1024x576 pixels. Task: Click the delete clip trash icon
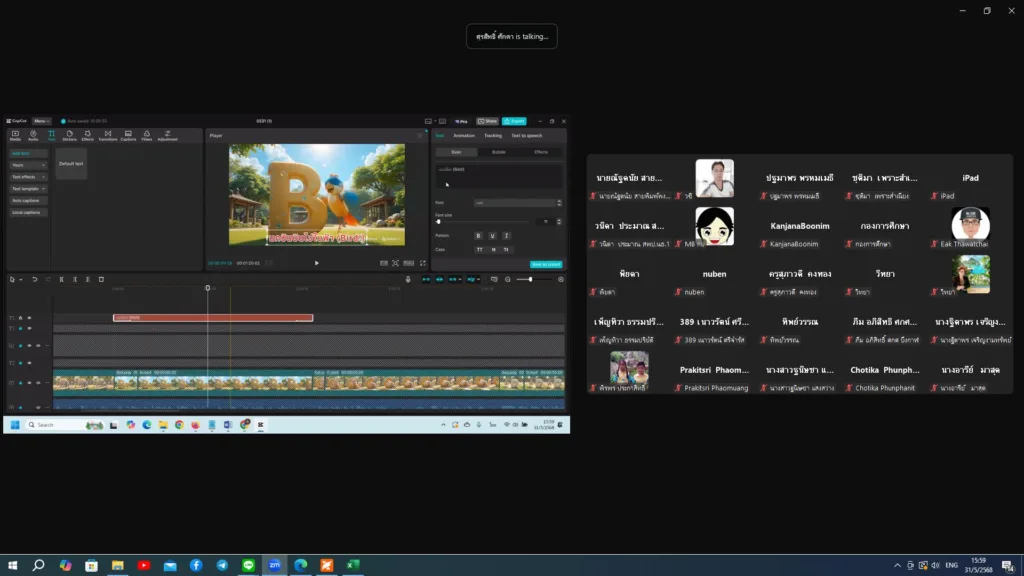coord(101,279)
